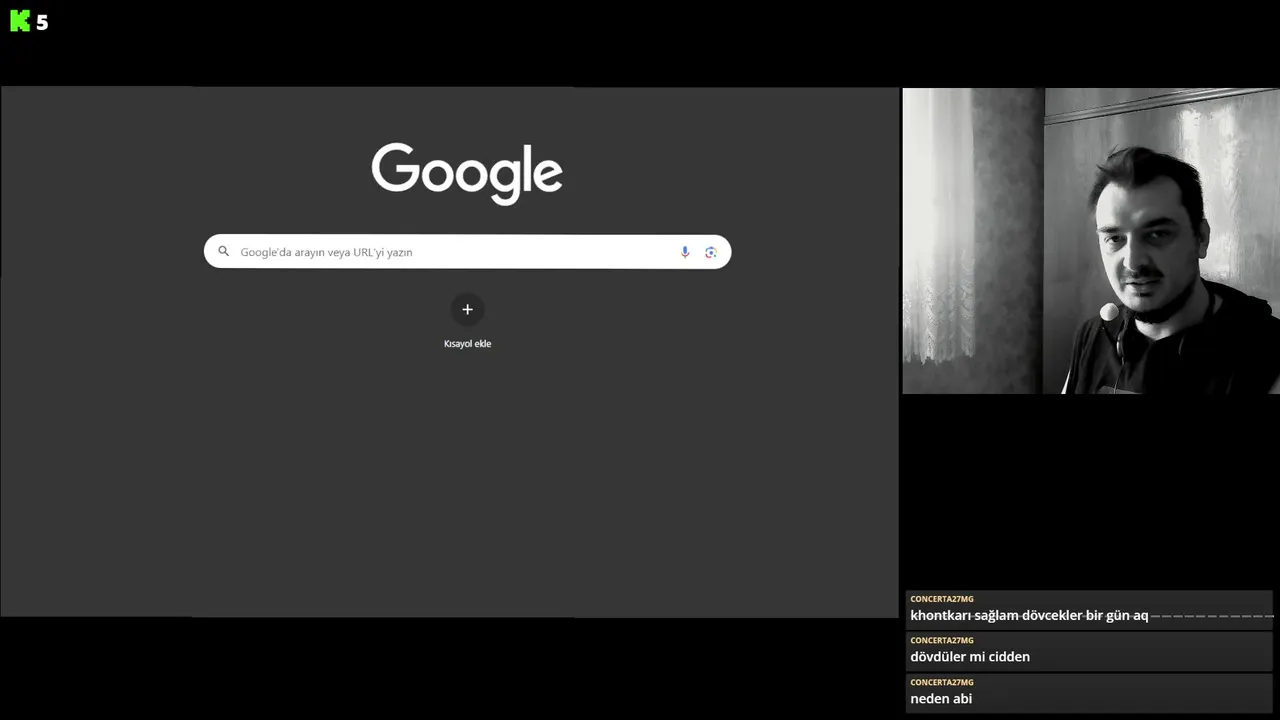Click CONCERTA27MG username above 'neden abi'
The width and height of the screenshot is (1280, 720).
[941, 683]
